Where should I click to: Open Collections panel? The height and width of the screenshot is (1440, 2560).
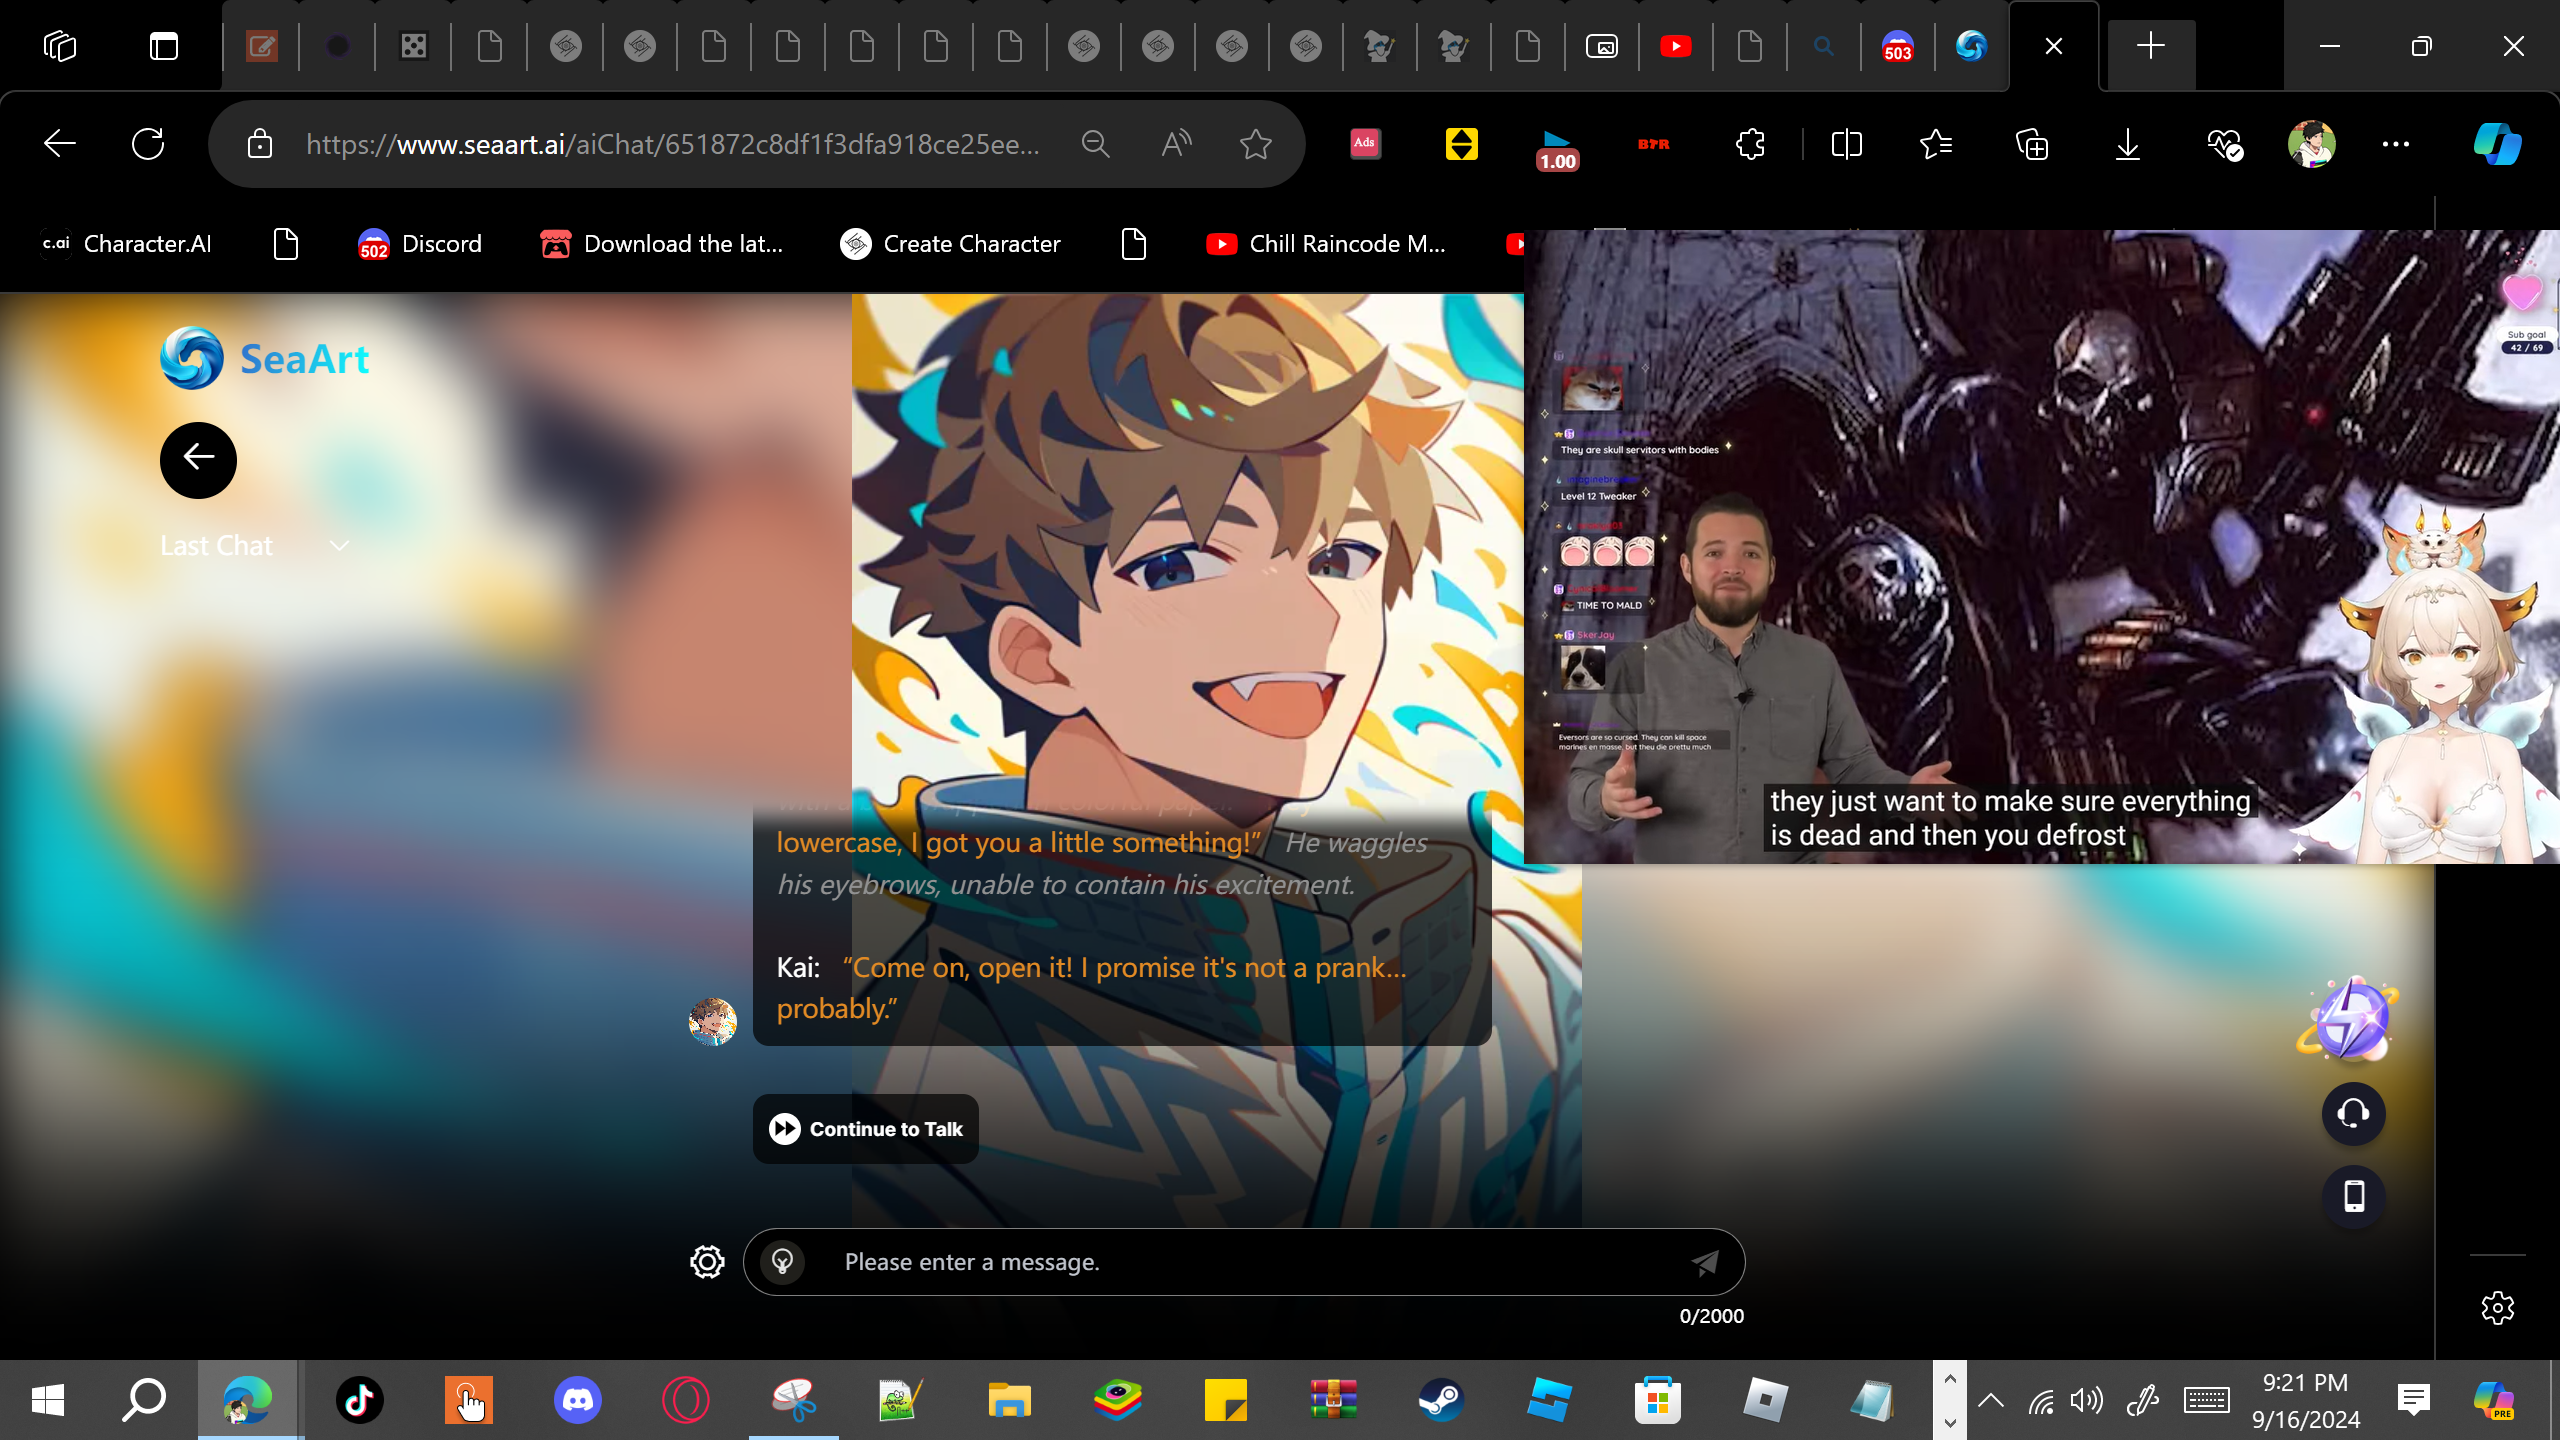click(x=2032, y=144)
